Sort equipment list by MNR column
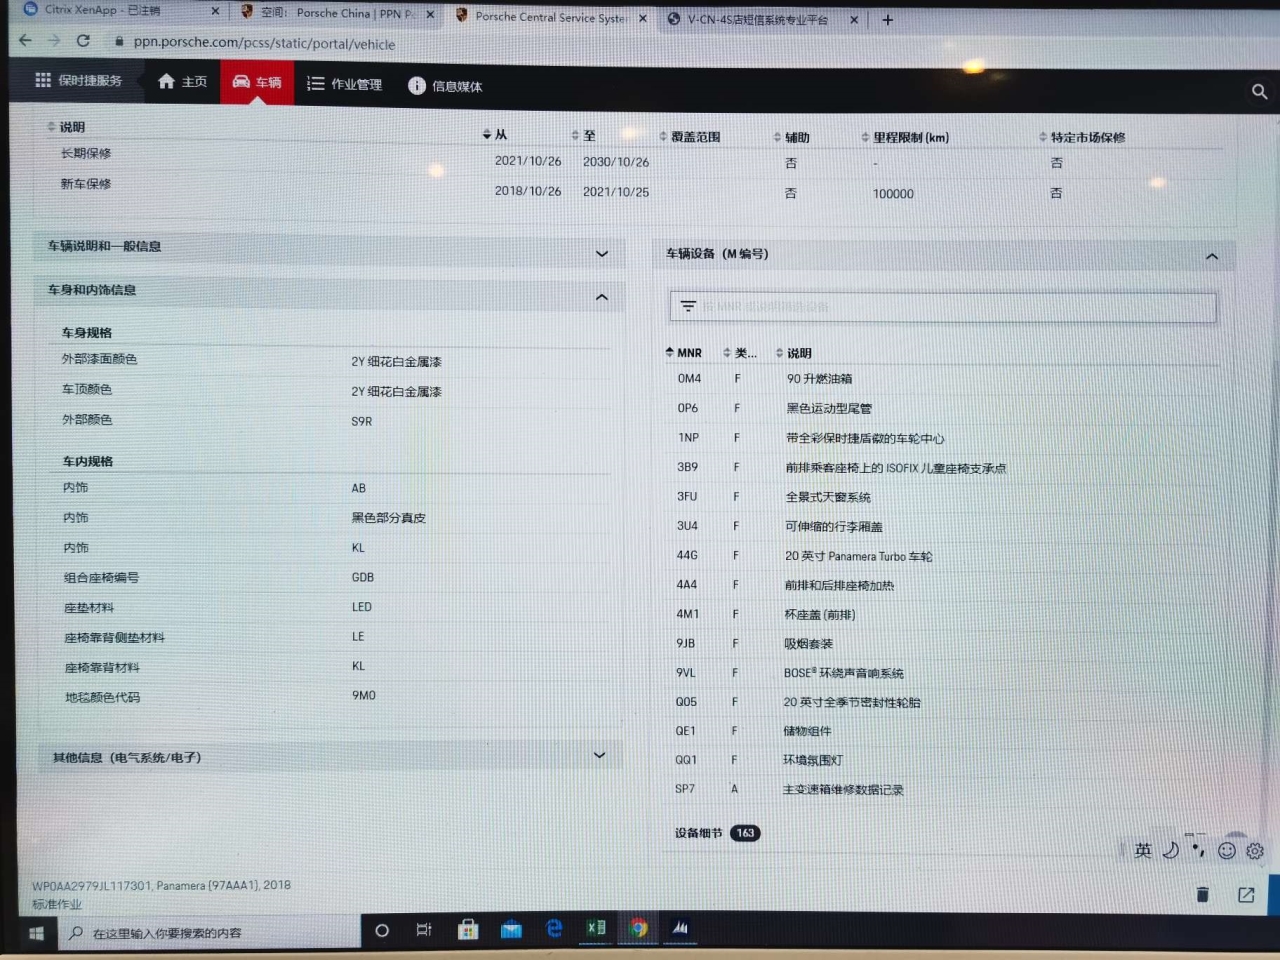The image size is (1280, 960). (x=684, y=352)
